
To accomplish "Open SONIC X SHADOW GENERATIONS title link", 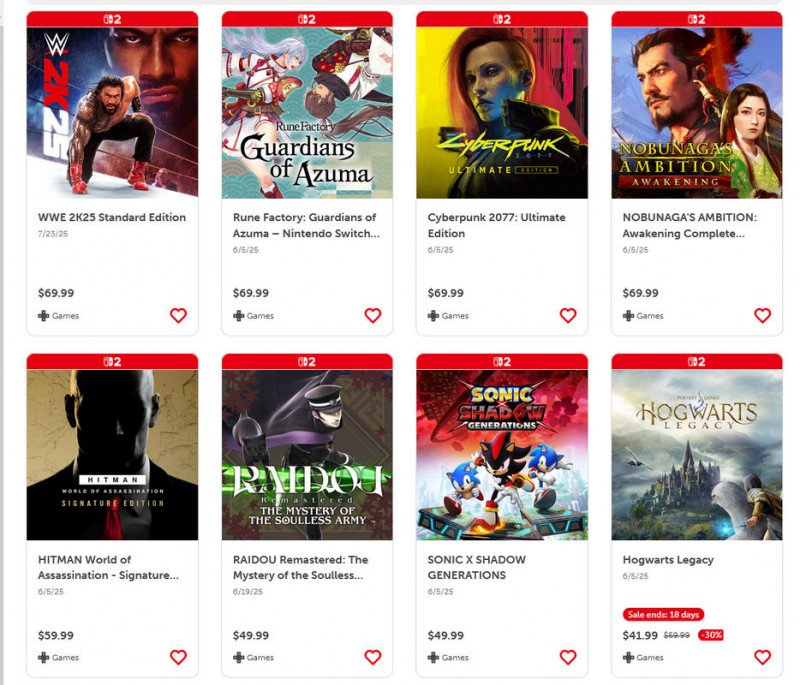I will 477,567.
